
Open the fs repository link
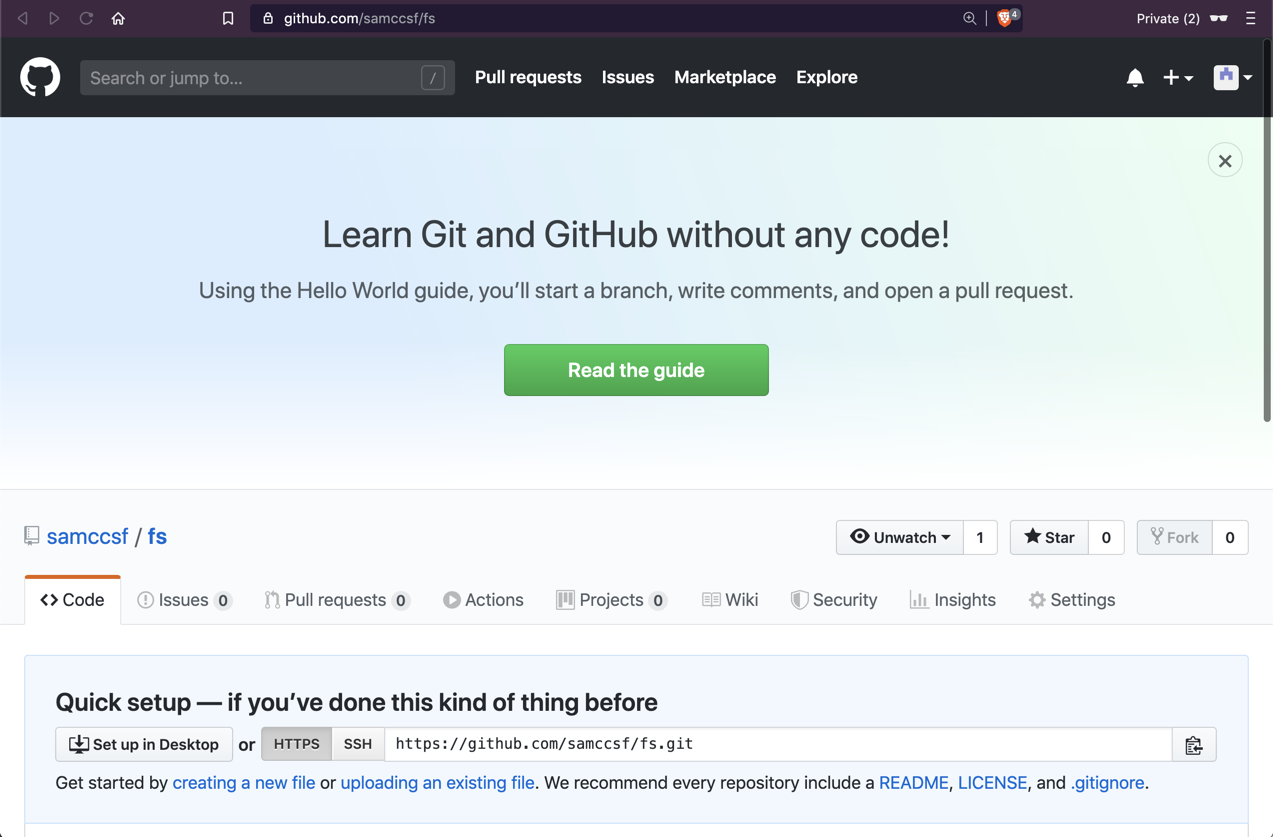(x=157, y=536)
